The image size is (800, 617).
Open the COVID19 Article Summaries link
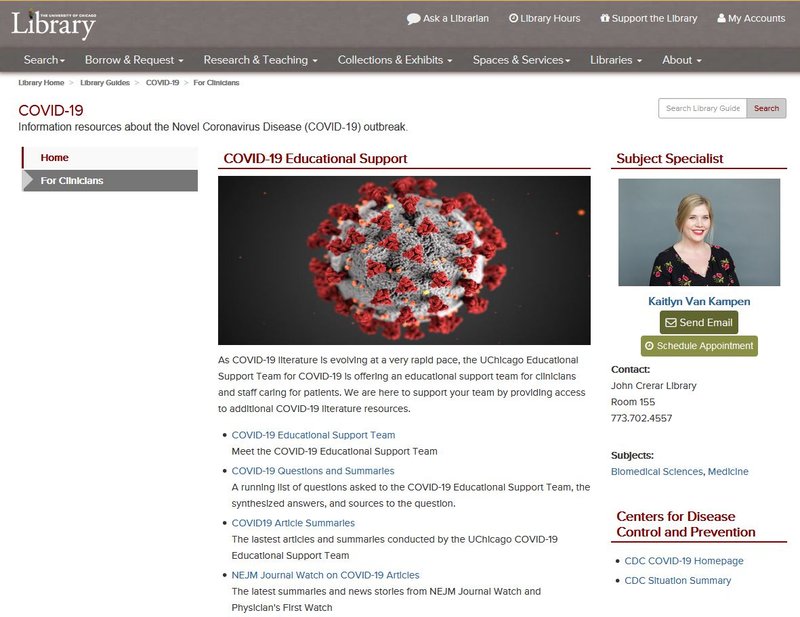(x=293, y=523)
